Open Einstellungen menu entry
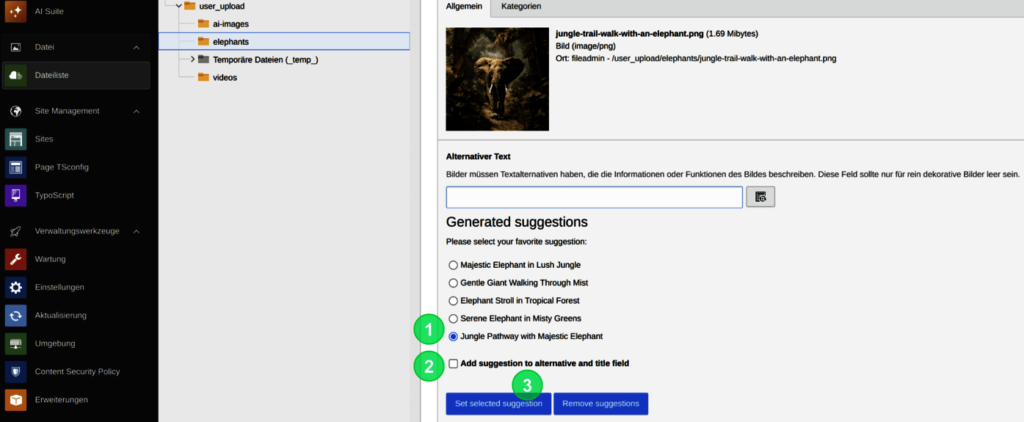 (59, 287)
